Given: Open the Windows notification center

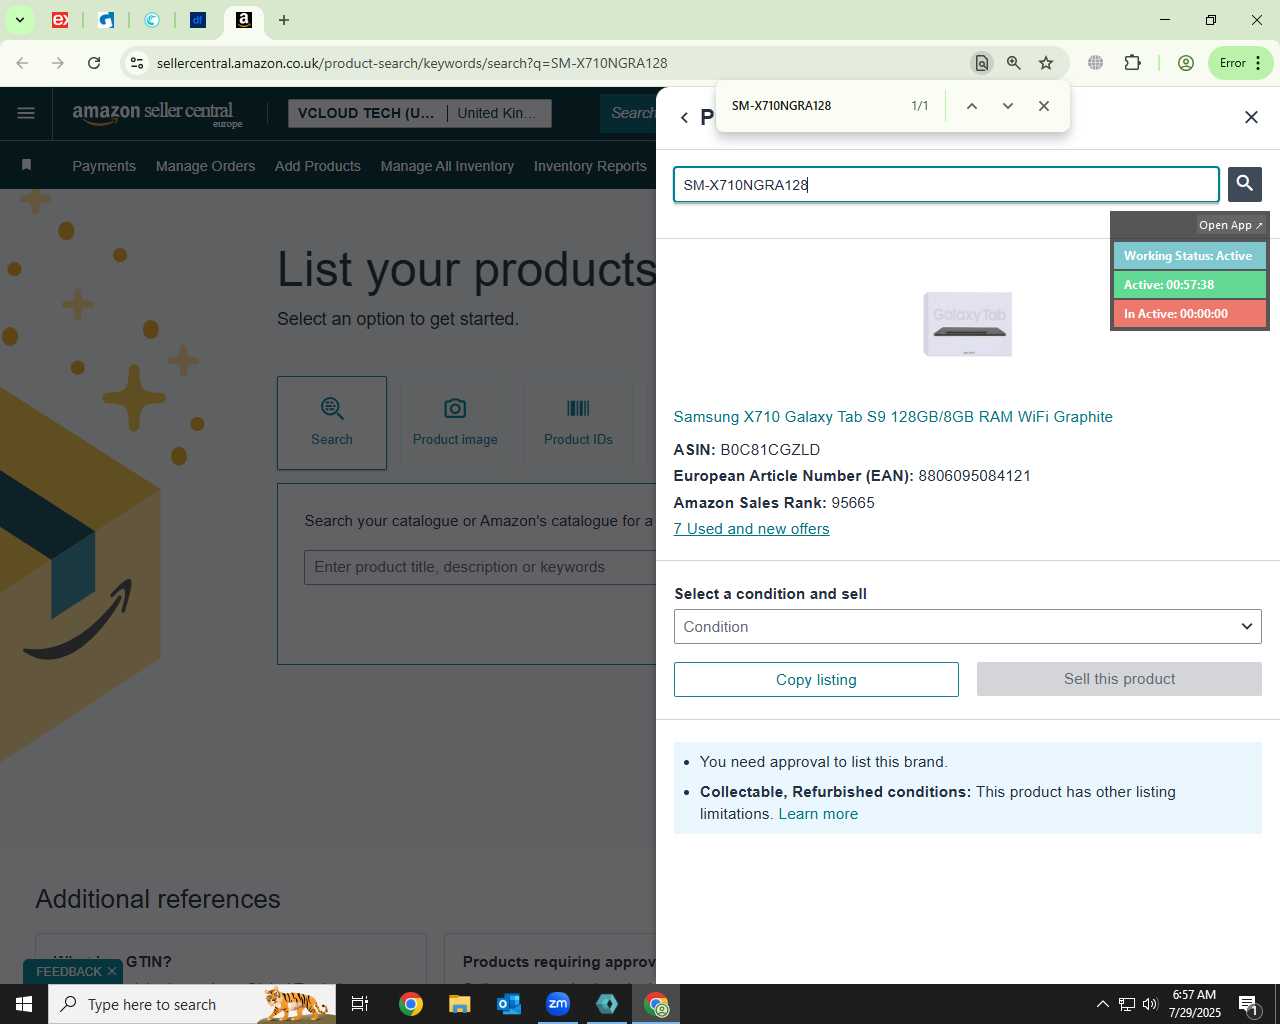Looking at the screenshot, I should pos(1248,1004).
